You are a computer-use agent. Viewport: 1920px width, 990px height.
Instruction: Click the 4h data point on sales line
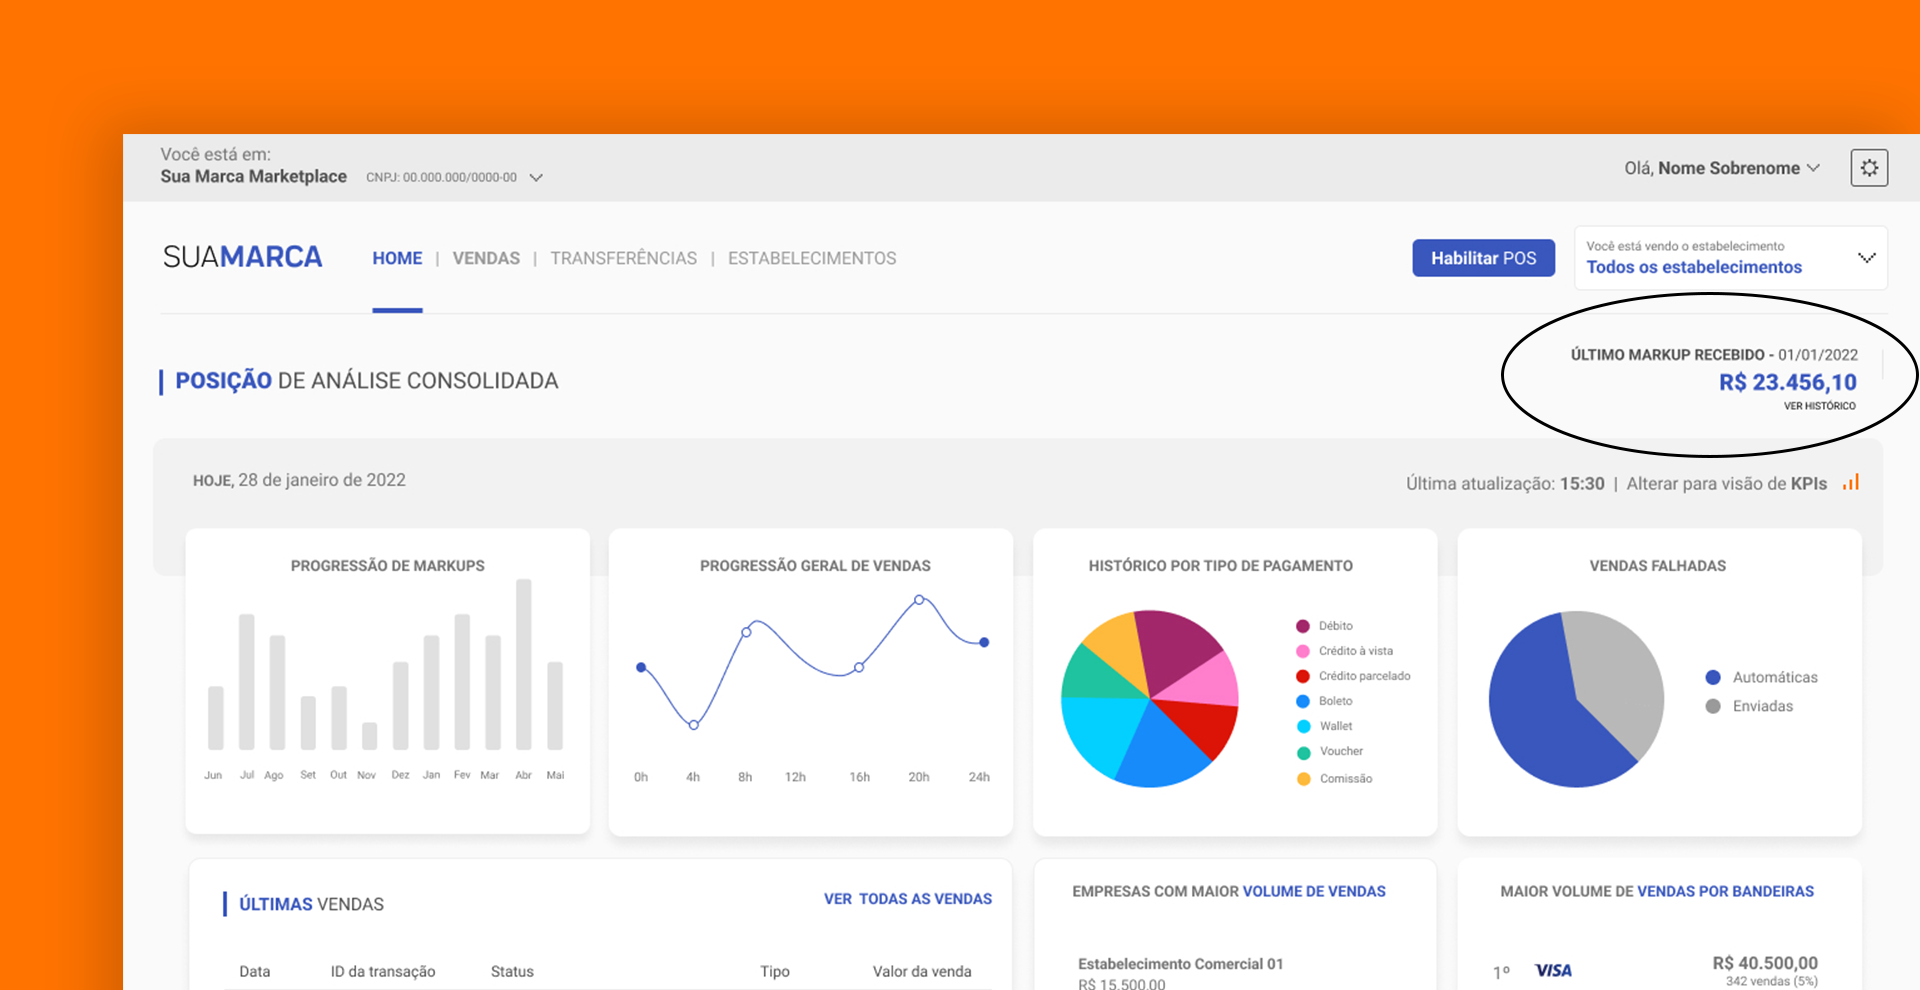(x=694, y=725)
